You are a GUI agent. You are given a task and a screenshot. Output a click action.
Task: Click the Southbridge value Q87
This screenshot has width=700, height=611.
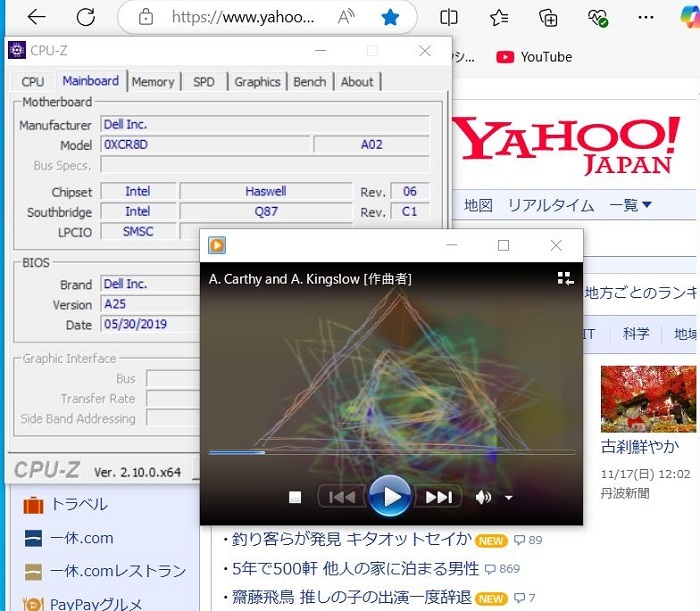coord(266,212)
